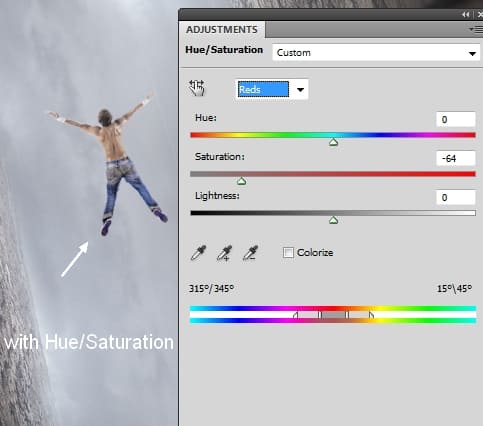483x426 pixels.
Task: Click the 315°/345° range readout
Action: point(211,288)
